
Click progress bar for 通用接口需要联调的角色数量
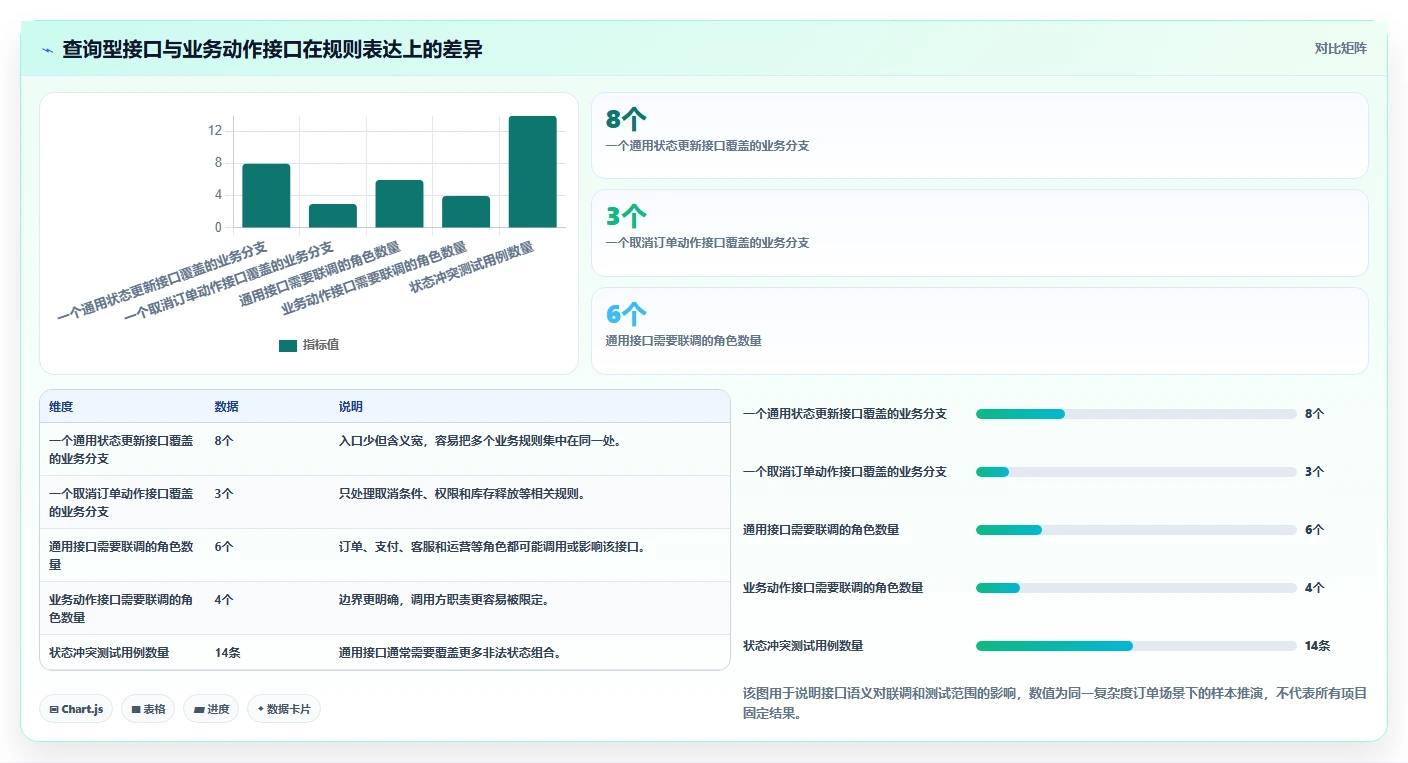[1136, 530]
